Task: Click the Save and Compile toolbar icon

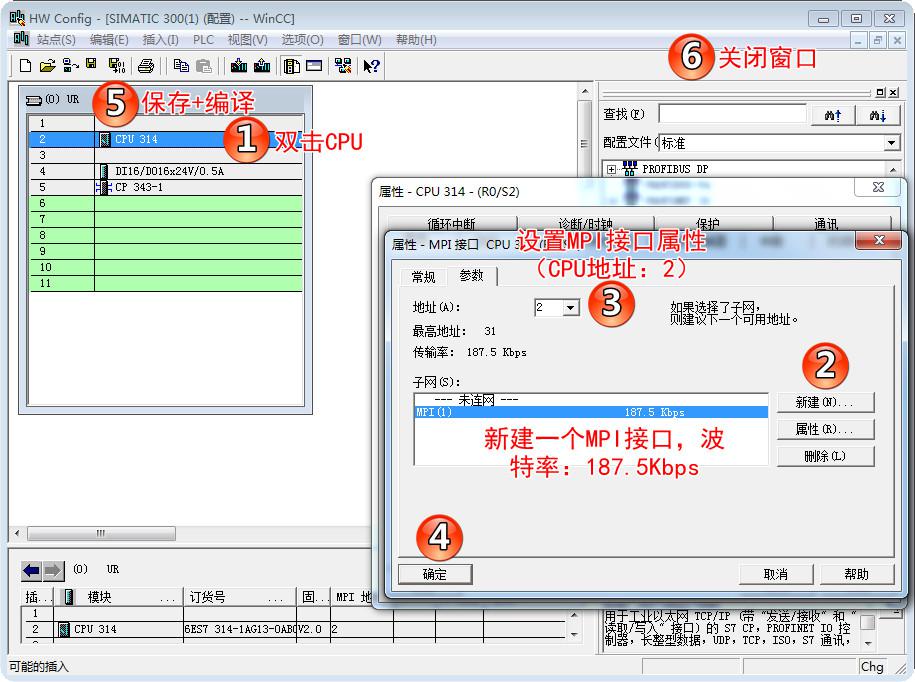Action: [x=117, y=65]
